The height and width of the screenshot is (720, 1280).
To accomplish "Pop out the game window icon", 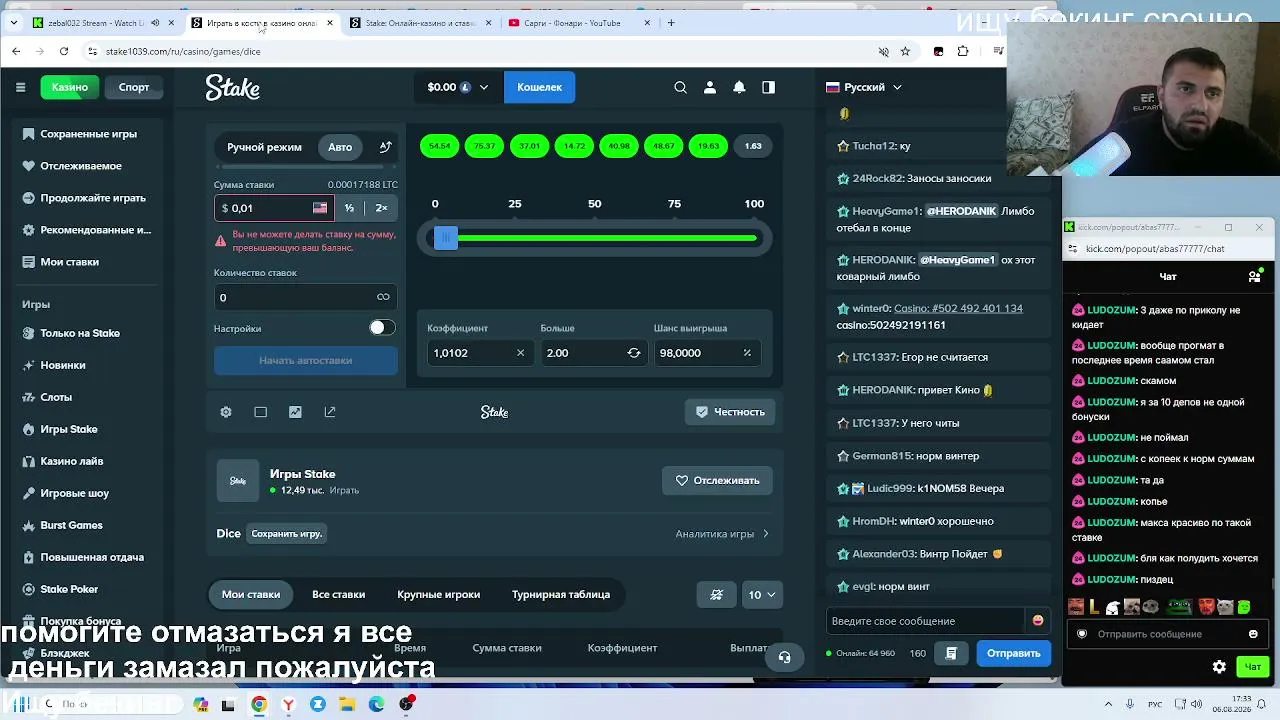I will pos(330,412).
